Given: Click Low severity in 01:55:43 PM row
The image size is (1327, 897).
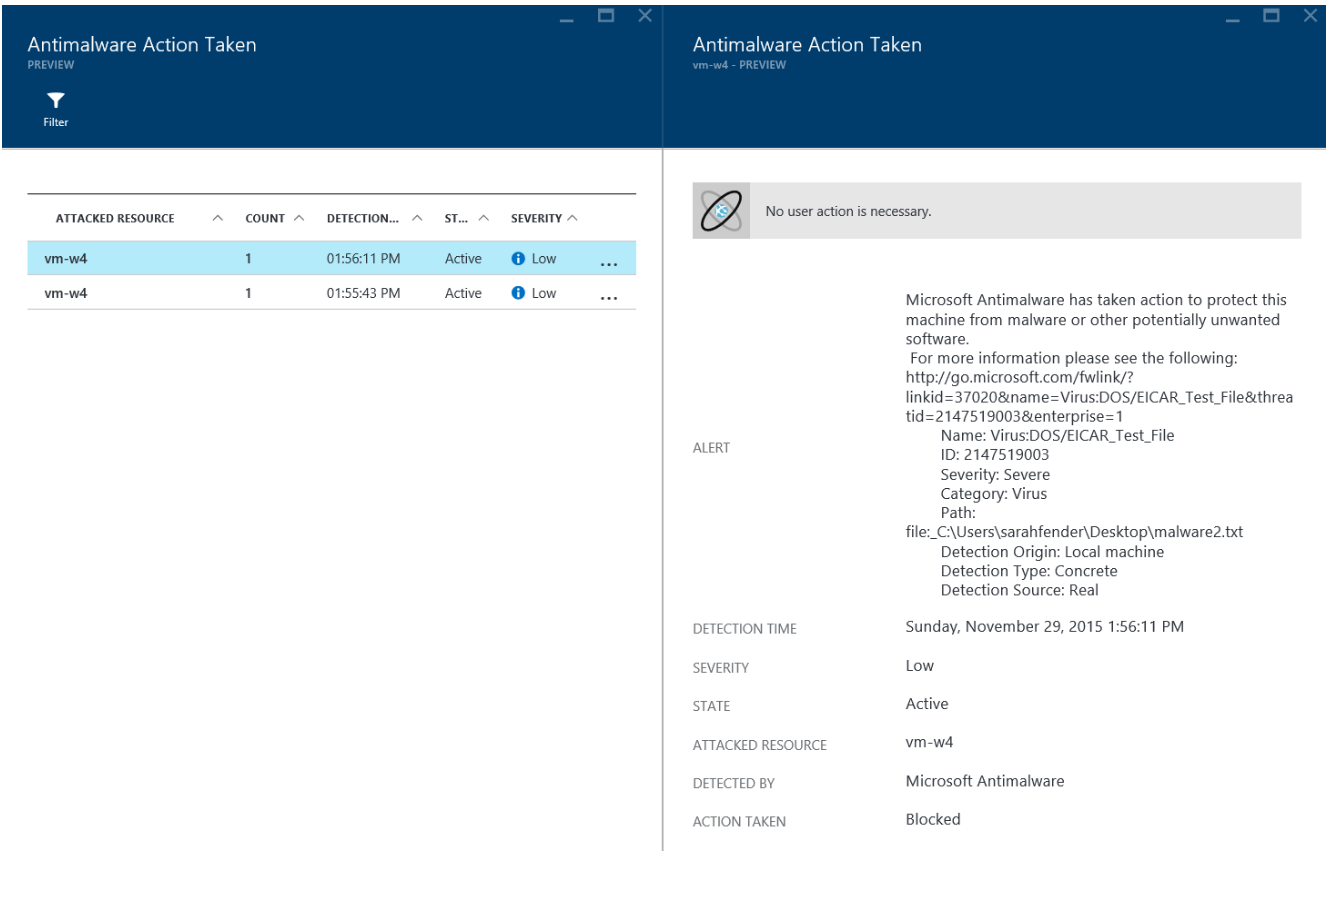Looking at the screenshot, I should click(x=544, y=293).
